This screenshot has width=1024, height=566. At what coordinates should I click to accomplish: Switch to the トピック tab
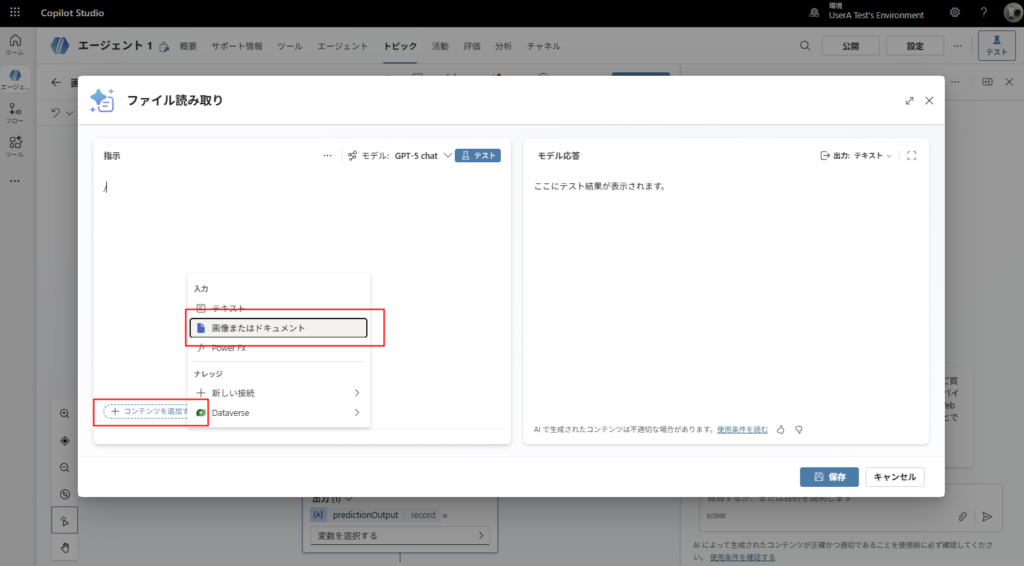point(400,46)
